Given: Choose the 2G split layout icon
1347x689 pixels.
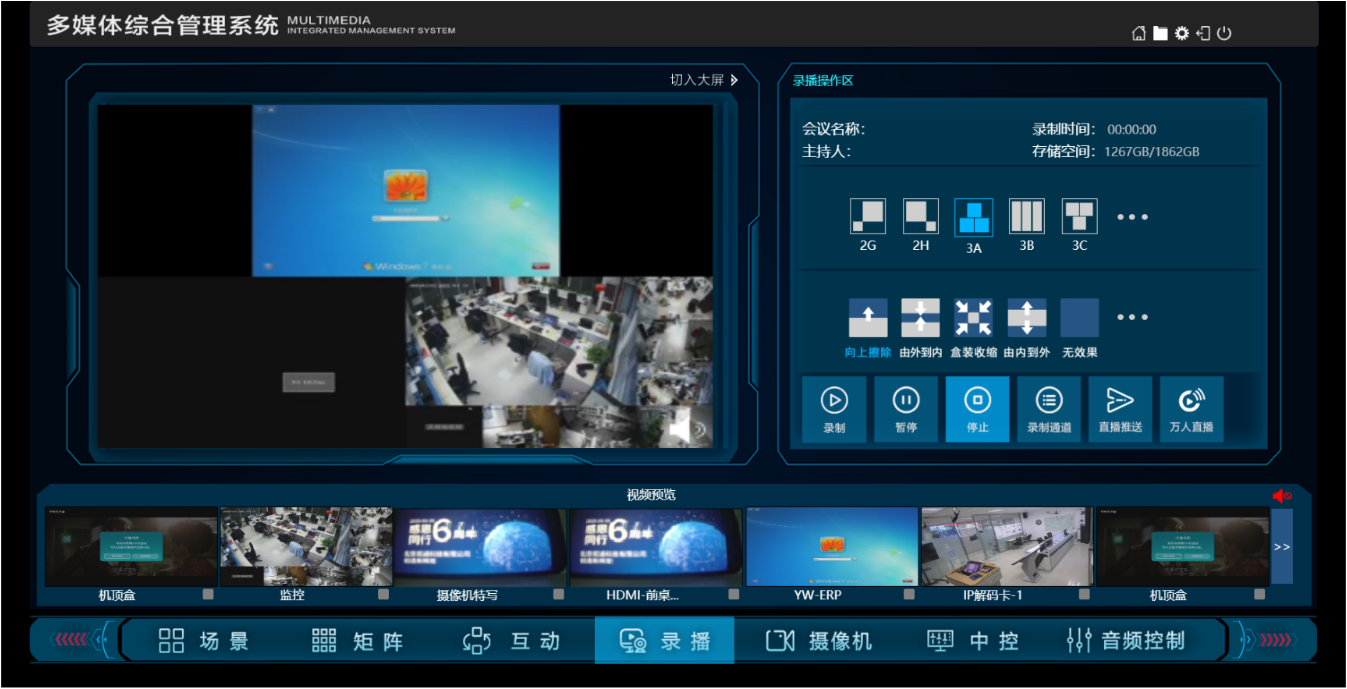Looking at the screenshot, I should (x=867, y=217).
